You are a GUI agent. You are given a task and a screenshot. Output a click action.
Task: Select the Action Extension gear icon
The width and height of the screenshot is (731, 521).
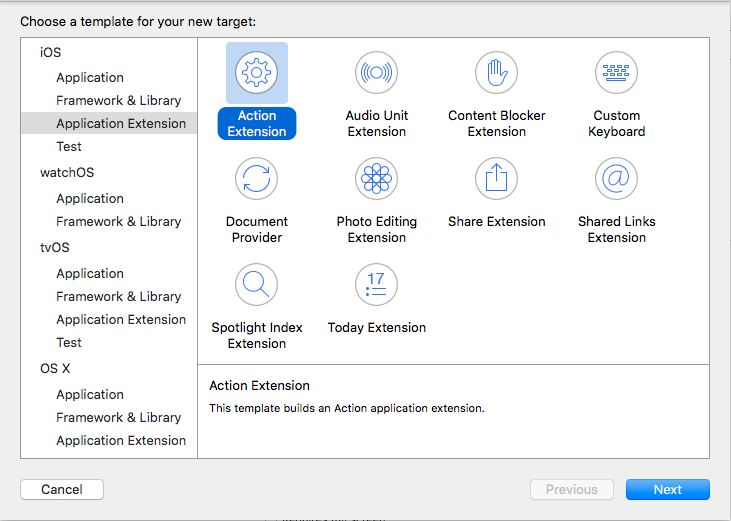point(257,73)
